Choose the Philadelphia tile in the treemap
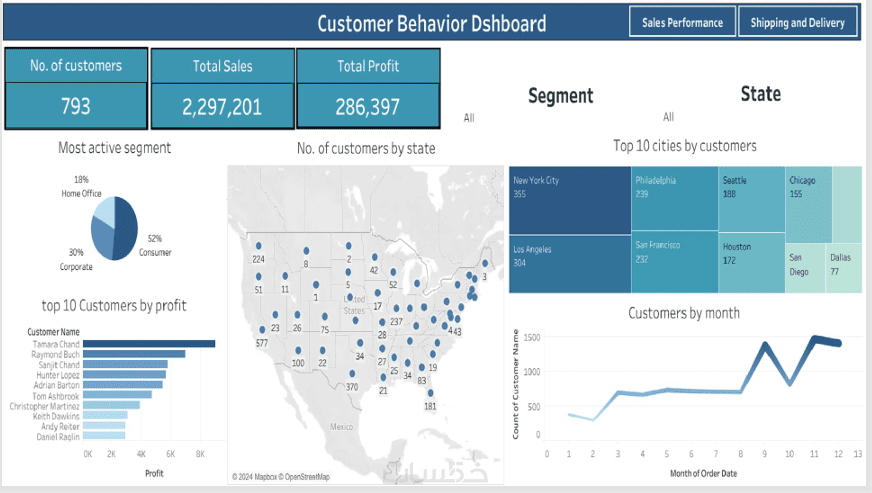 675,198
